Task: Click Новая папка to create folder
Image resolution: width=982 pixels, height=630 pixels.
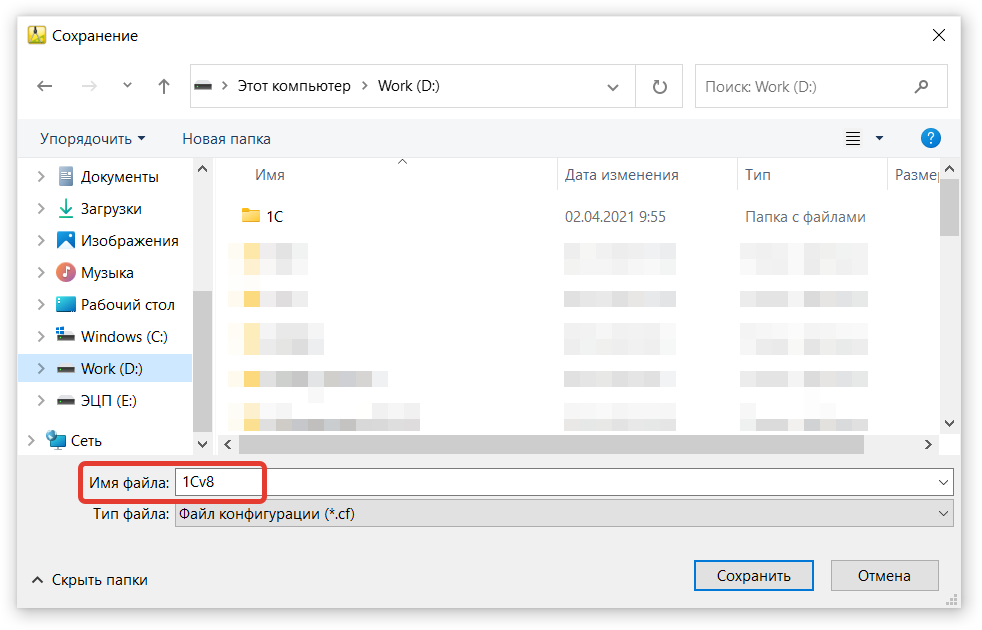Action: [x=226, y=139]
